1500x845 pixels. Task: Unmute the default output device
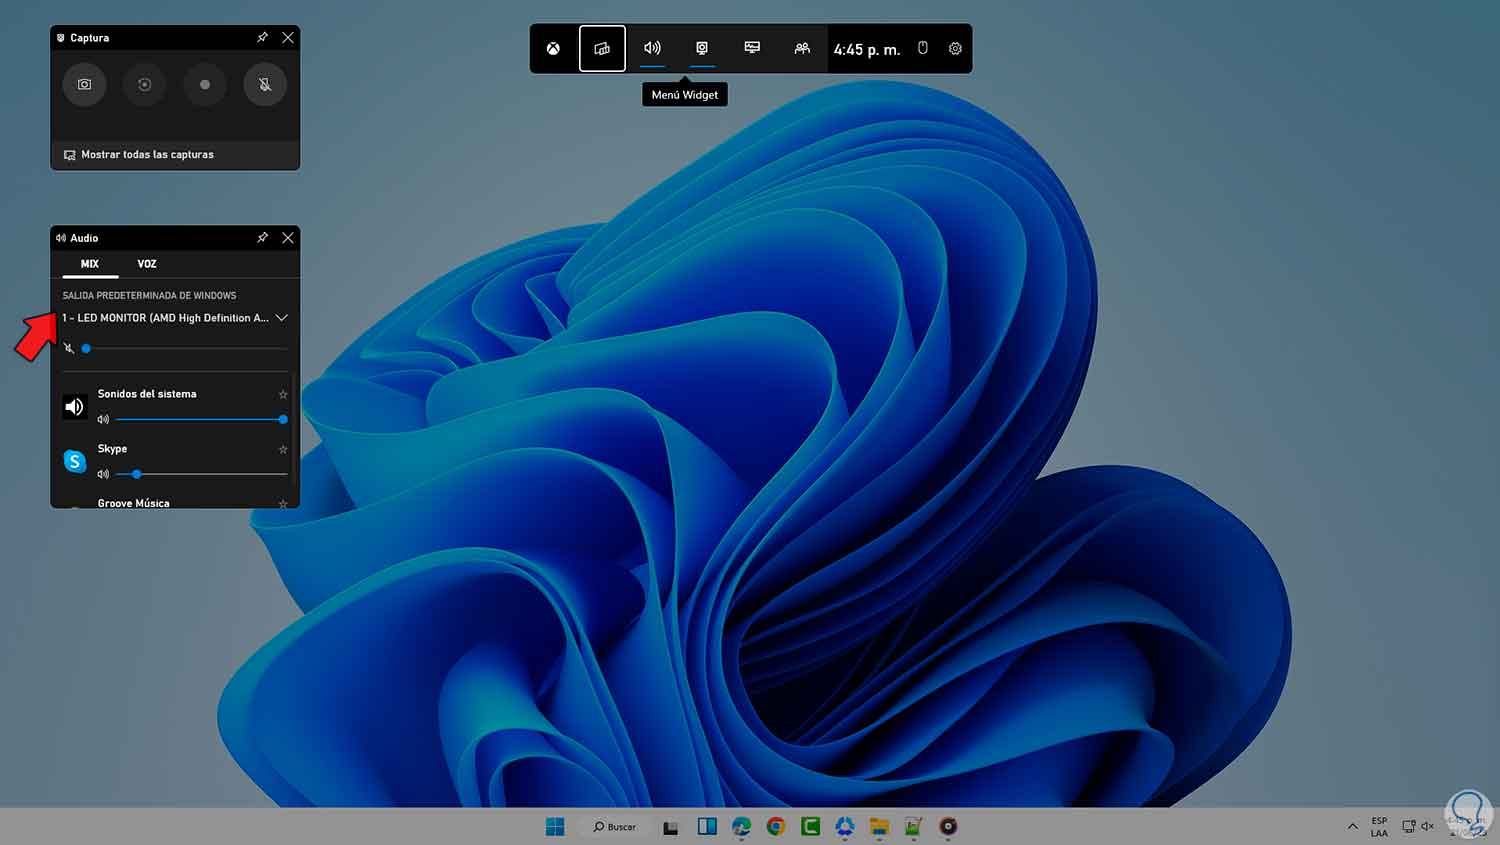[x=69, y=348]
